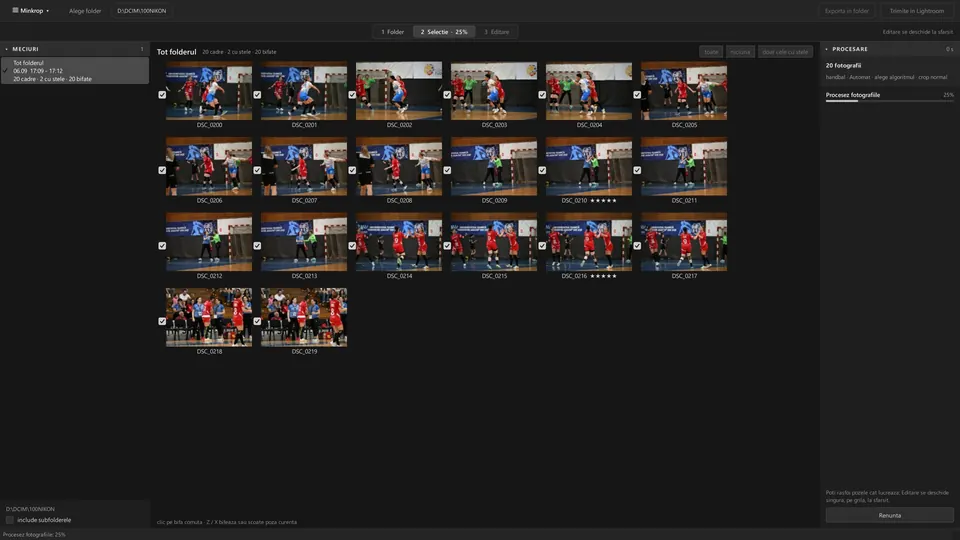Uncheck the DSC_0205 photo checkbox
Viewport: 960px width, 540px height.
637,95
